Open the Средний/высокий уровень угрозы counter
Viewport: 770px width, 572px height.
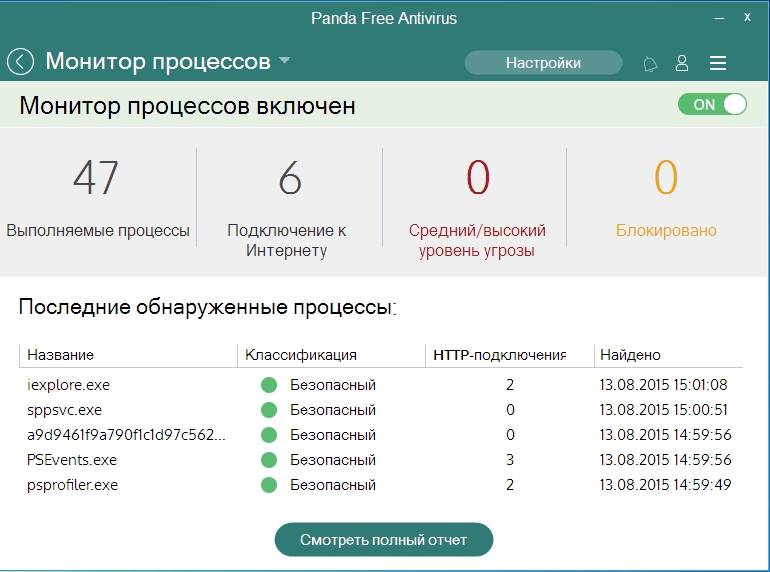coord(477,208)
